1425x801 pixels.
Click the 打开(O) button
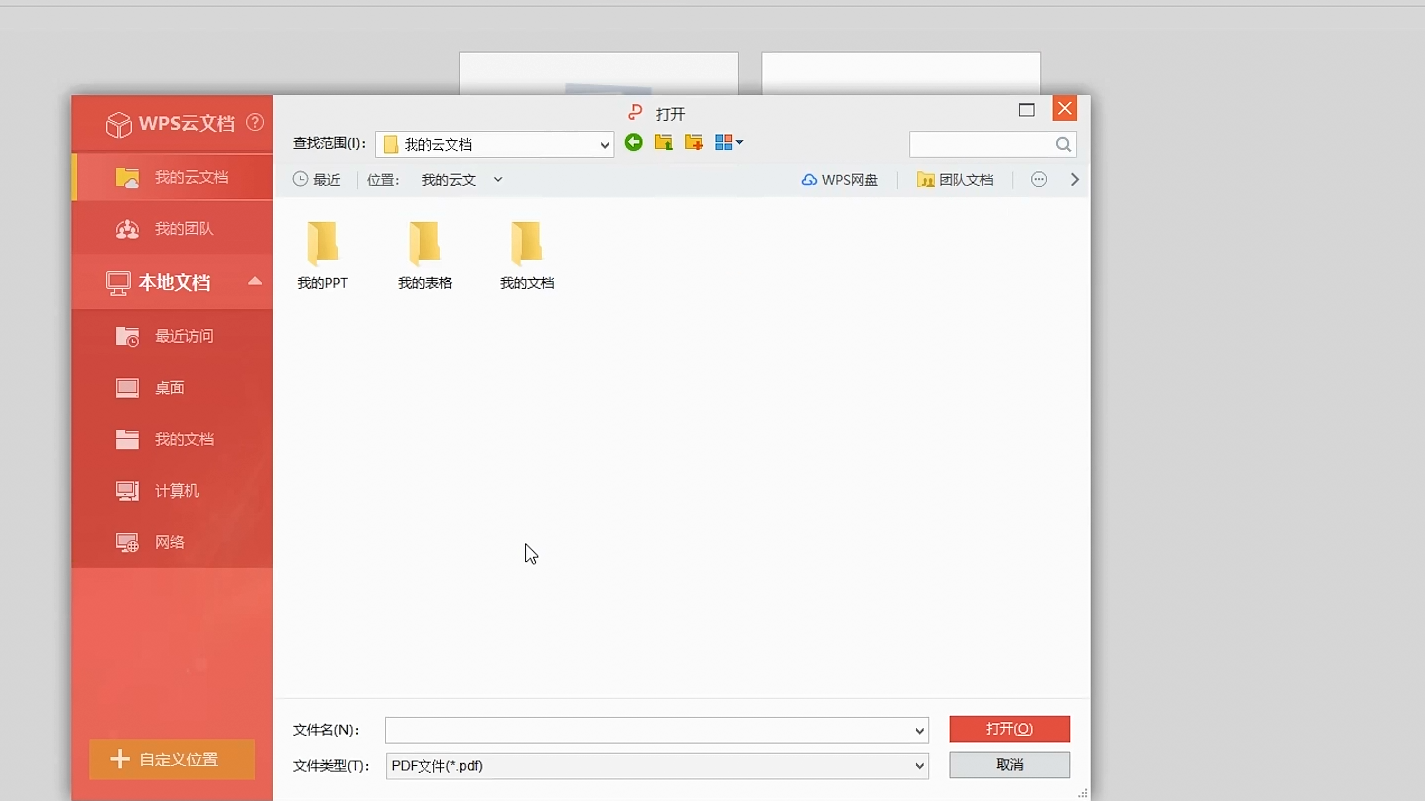(1010, 729)
